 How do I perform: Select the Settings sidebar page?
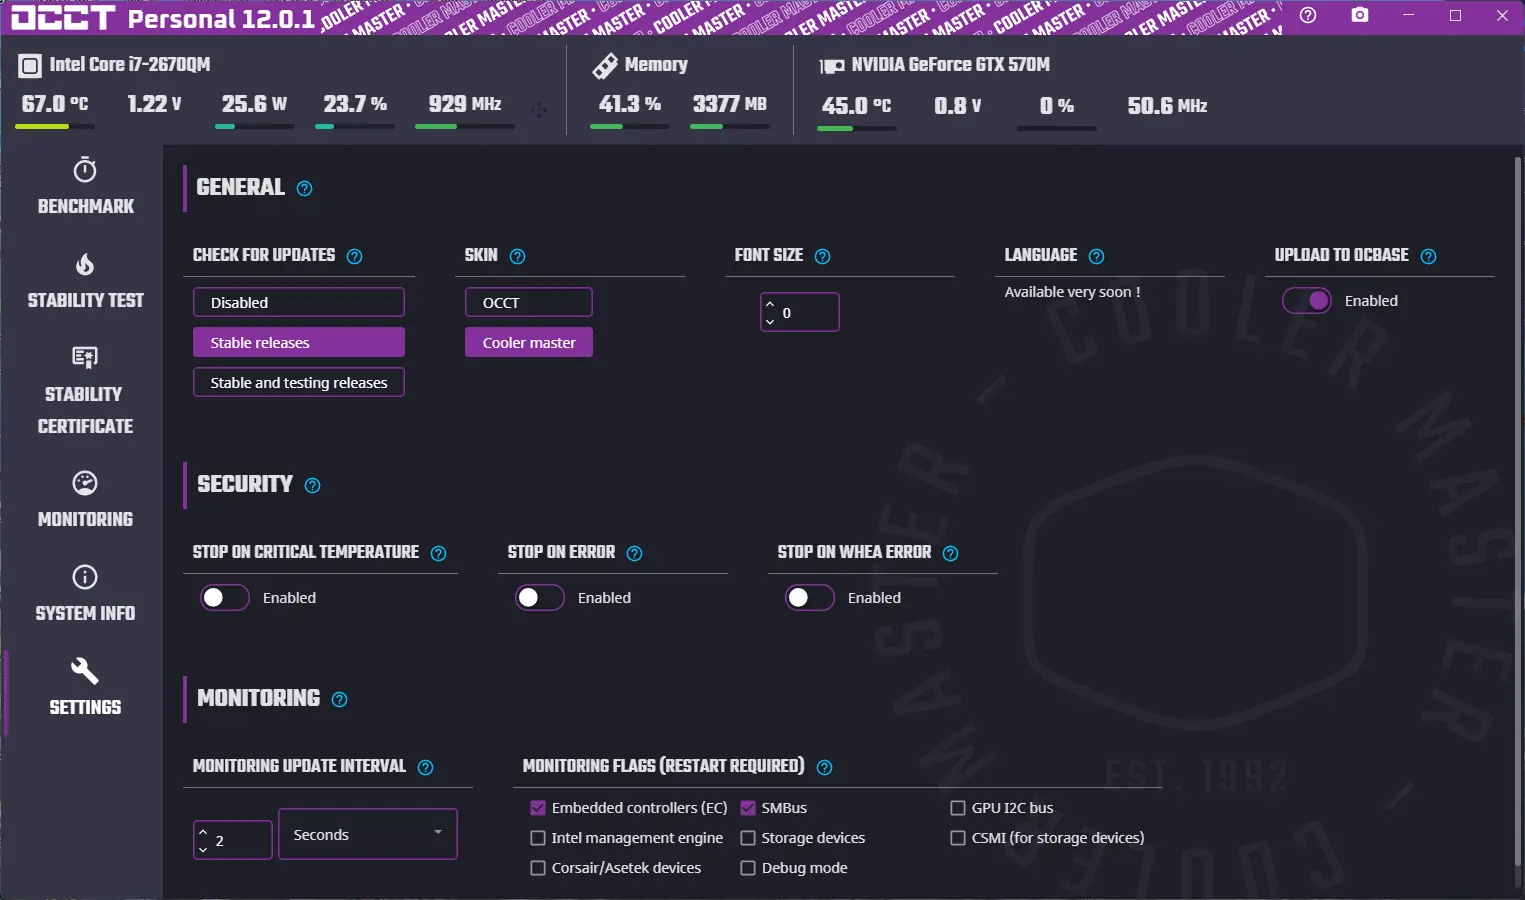tap(85, 687)
